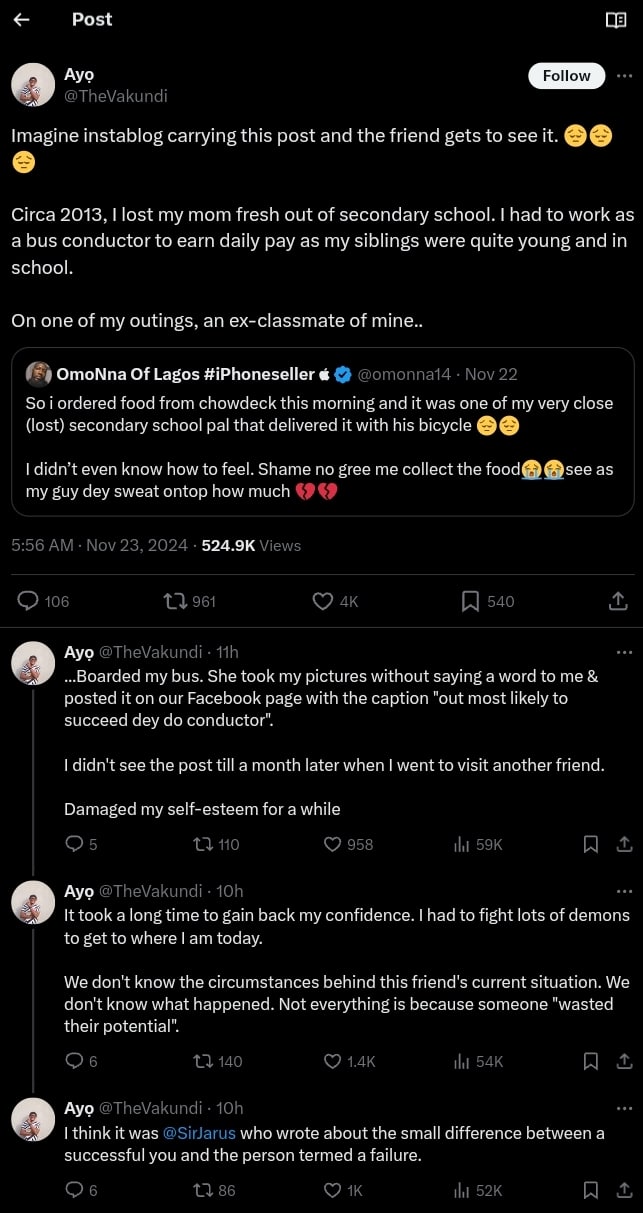Image resolution: width=643 pixels, height=1213 pixels.
Task: Bookmark the reply with 1.4K likes
Action: tap(591, 1061)
